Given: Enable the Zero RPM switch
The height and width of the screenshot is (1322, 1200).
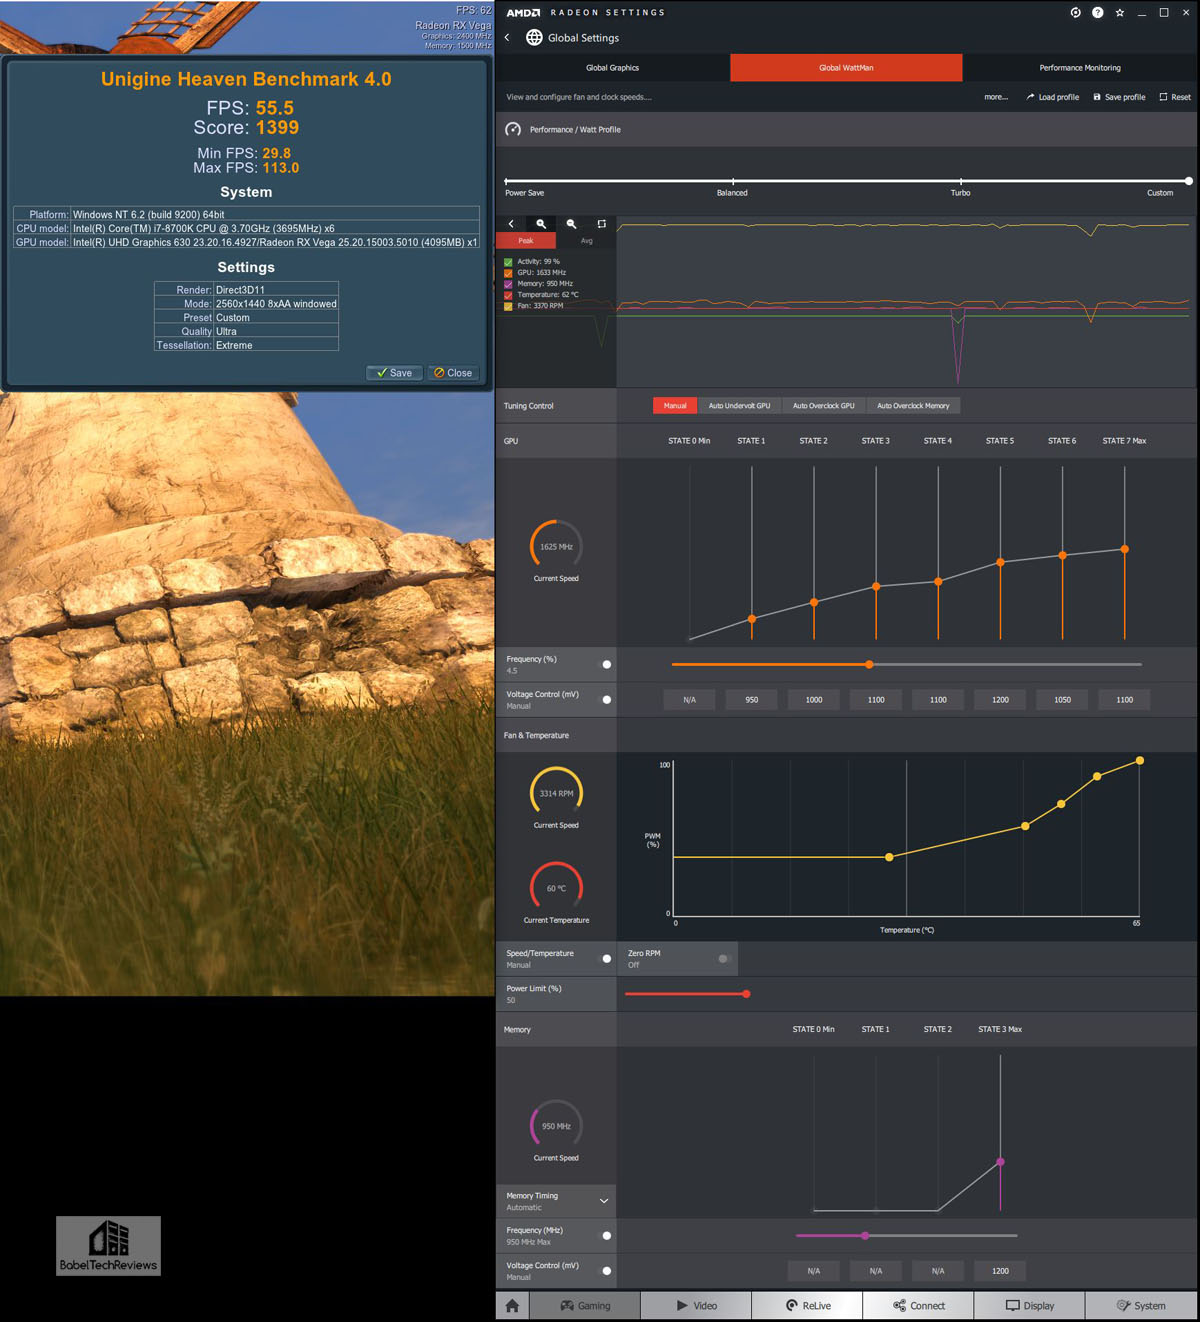Looking at the screenshot, I should [725, 958].
